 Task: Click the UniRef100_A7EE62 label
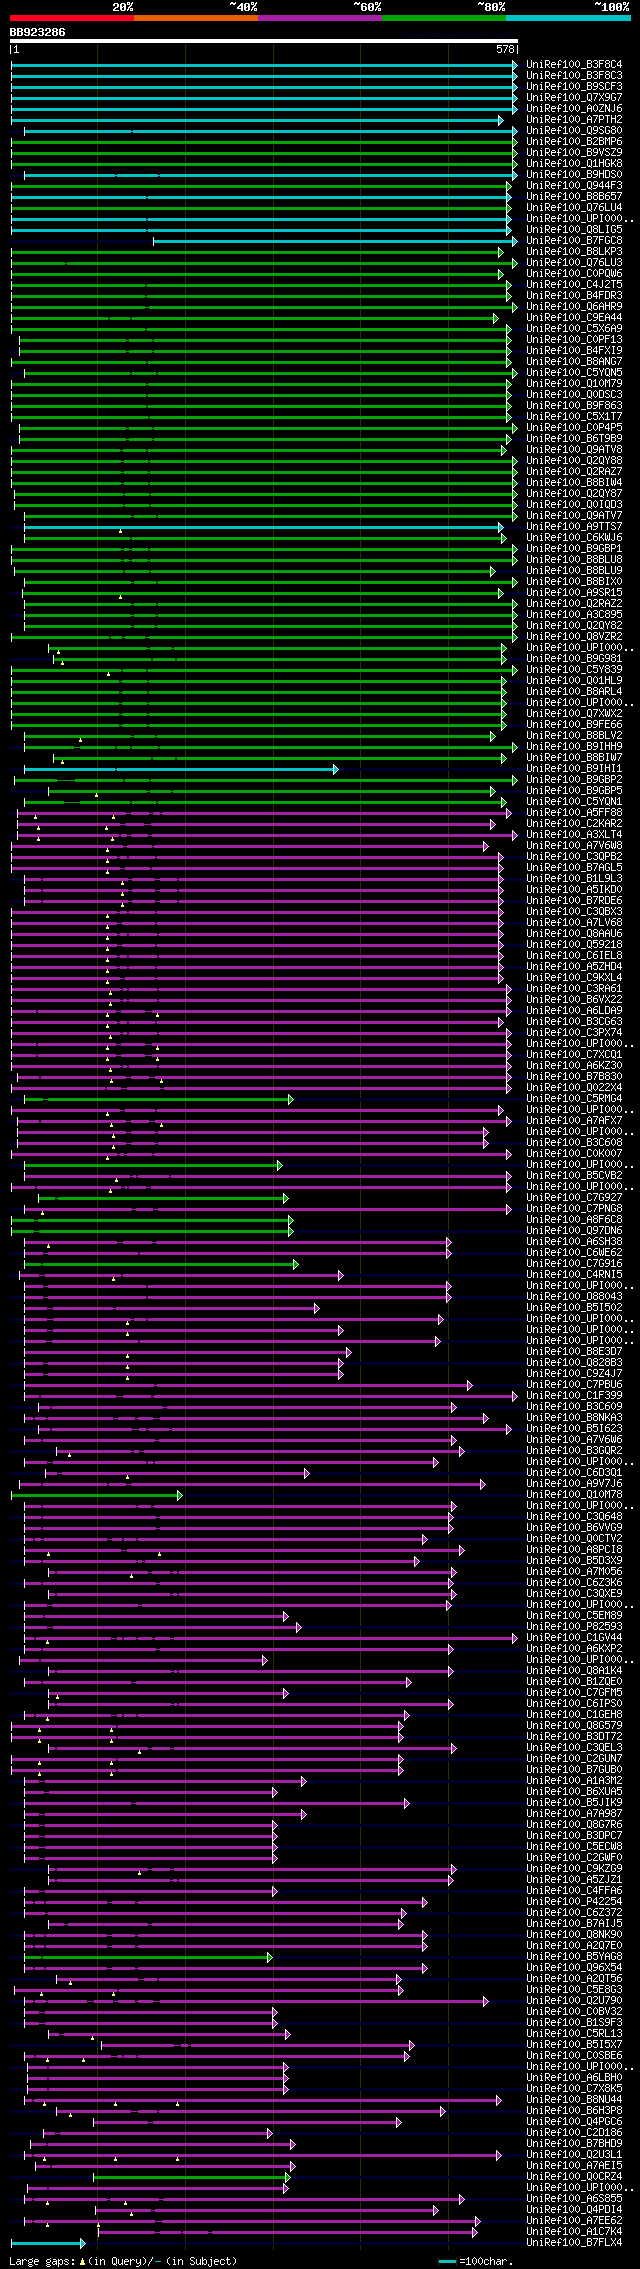click(x=574, y=2220)
